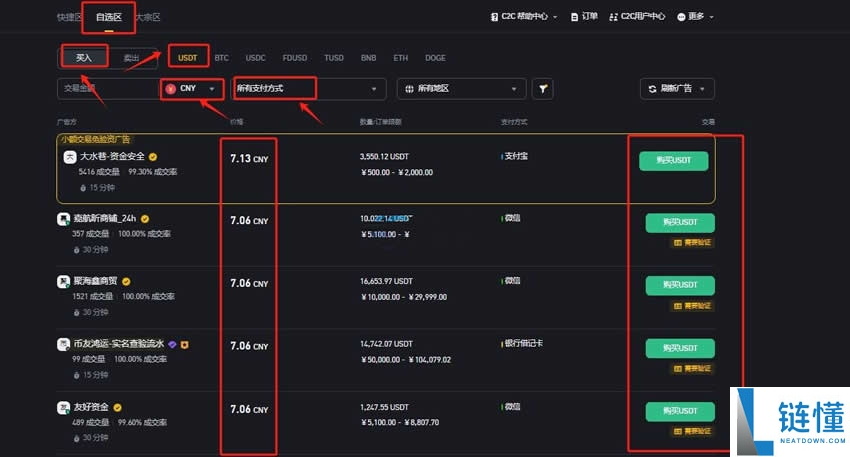Viewport: 850px width, 457px height.
Task: Click 购买USDT for 嘉航新商铺_24h
Action: pos(680,223)
